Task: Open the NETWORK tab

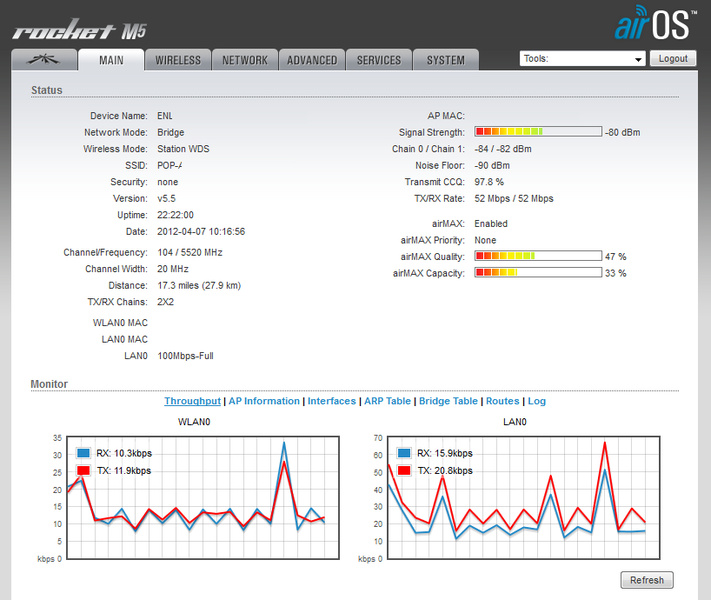Action: click(x=245, y=60)
